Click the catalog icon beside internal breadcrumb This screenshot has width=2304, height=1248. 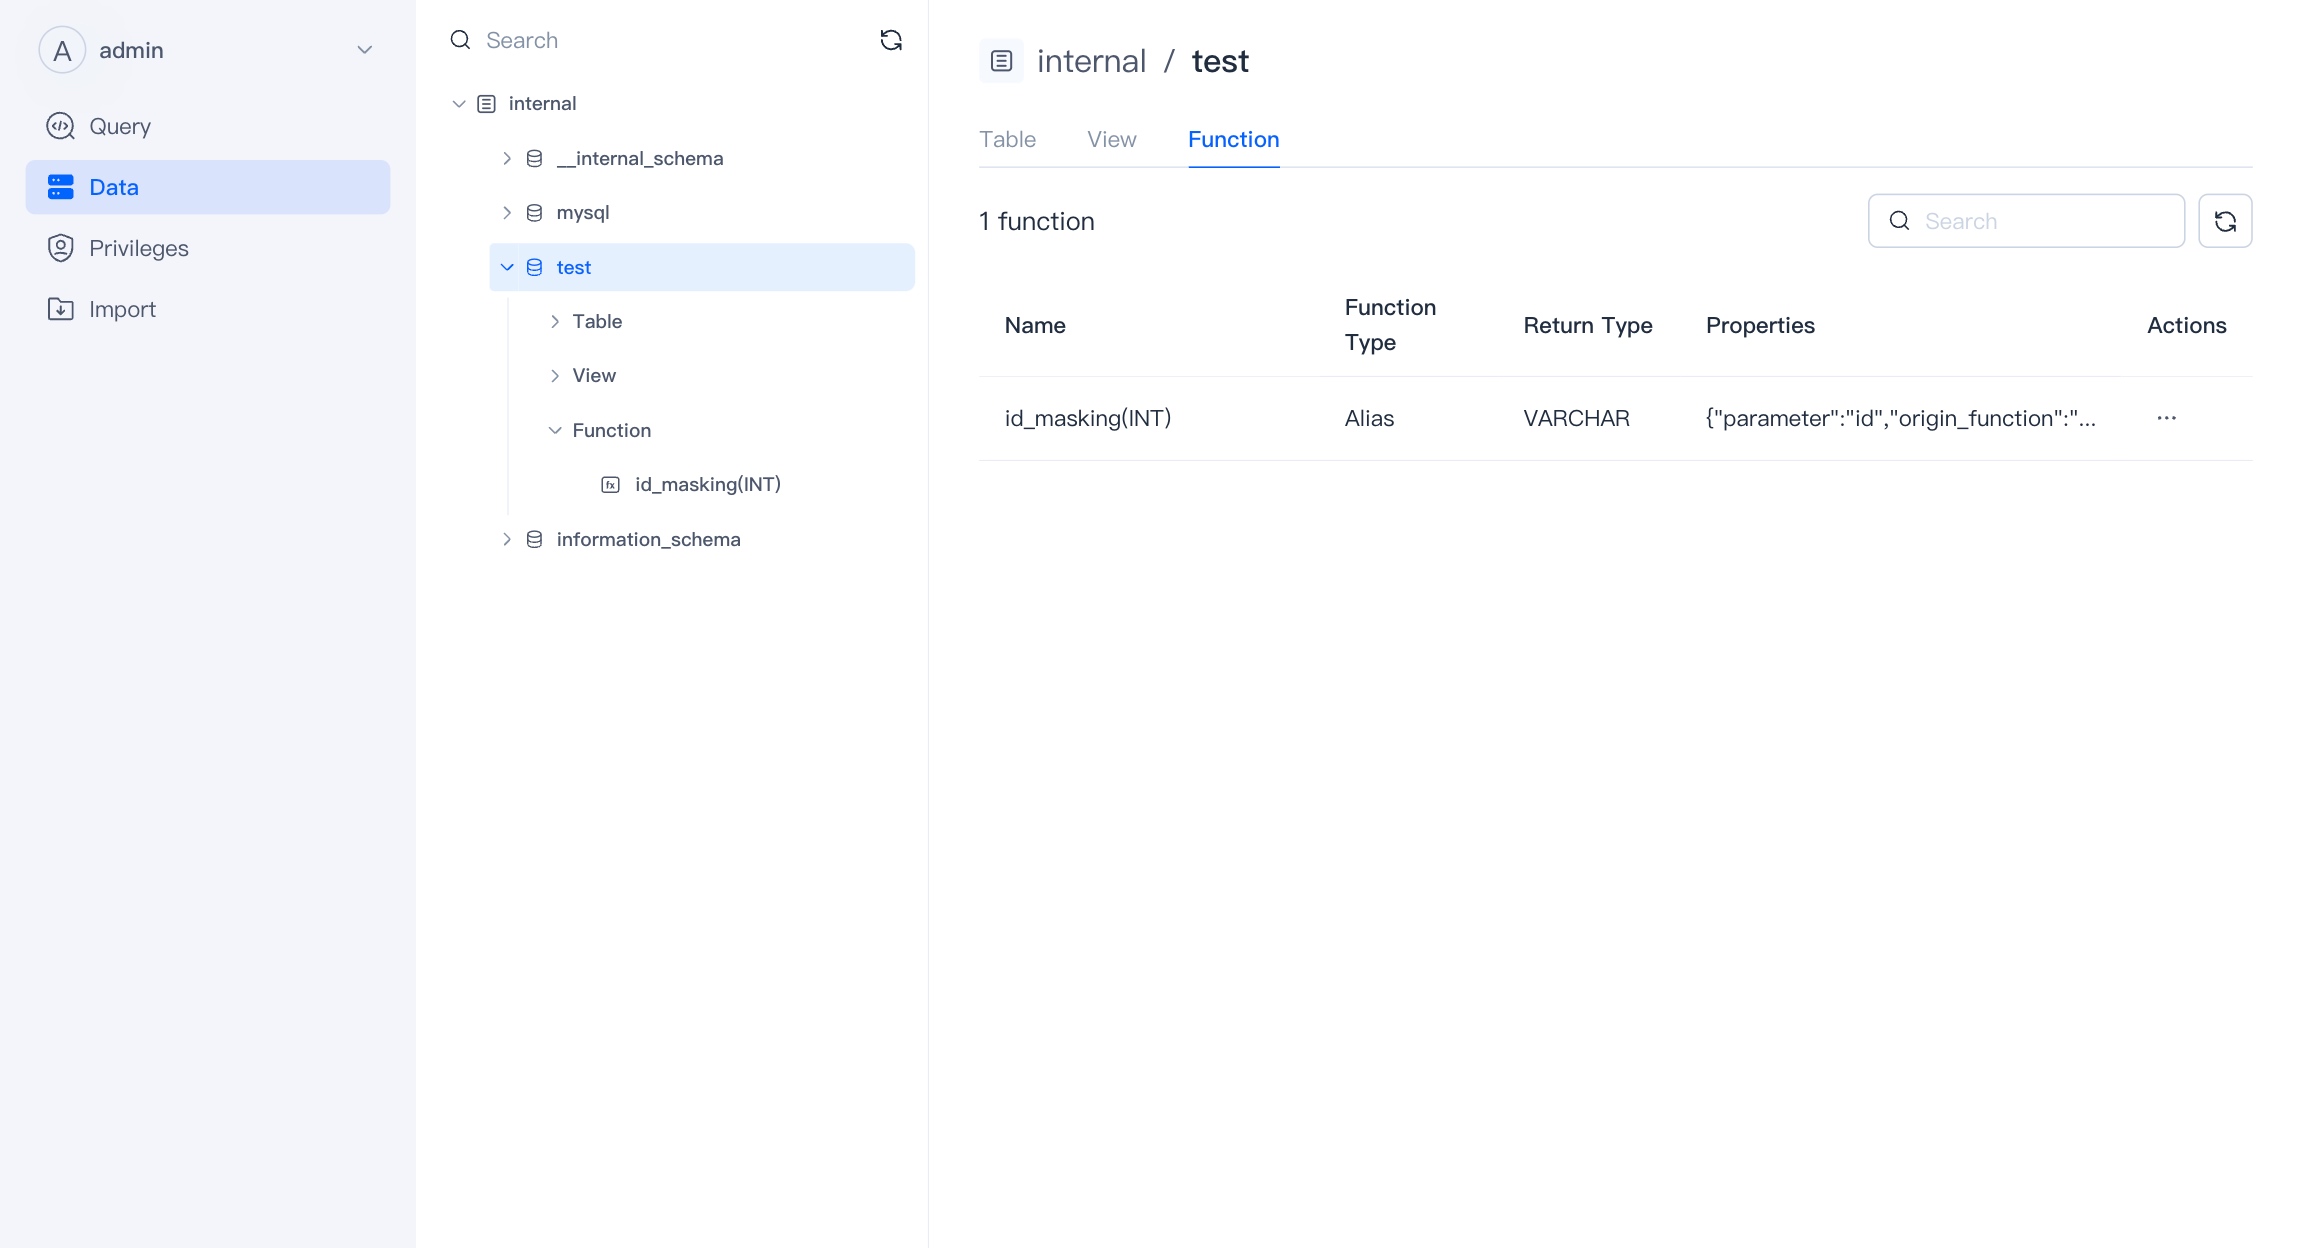pyautogui.click(x=1001, y=61)
